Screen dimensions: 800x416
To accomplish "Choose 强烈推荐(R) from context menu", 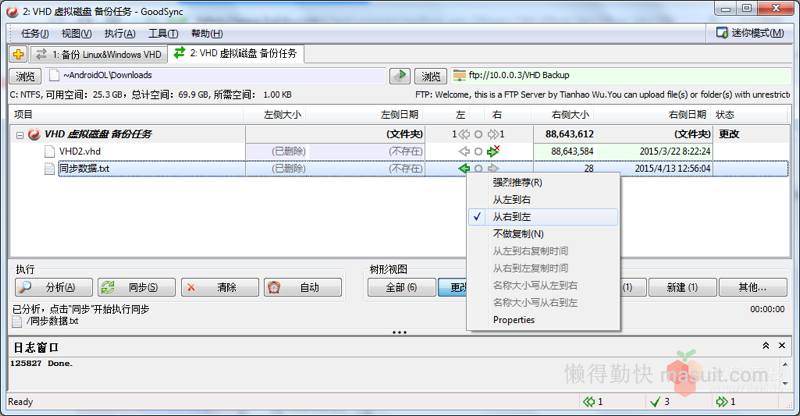I will coord(543,182).
